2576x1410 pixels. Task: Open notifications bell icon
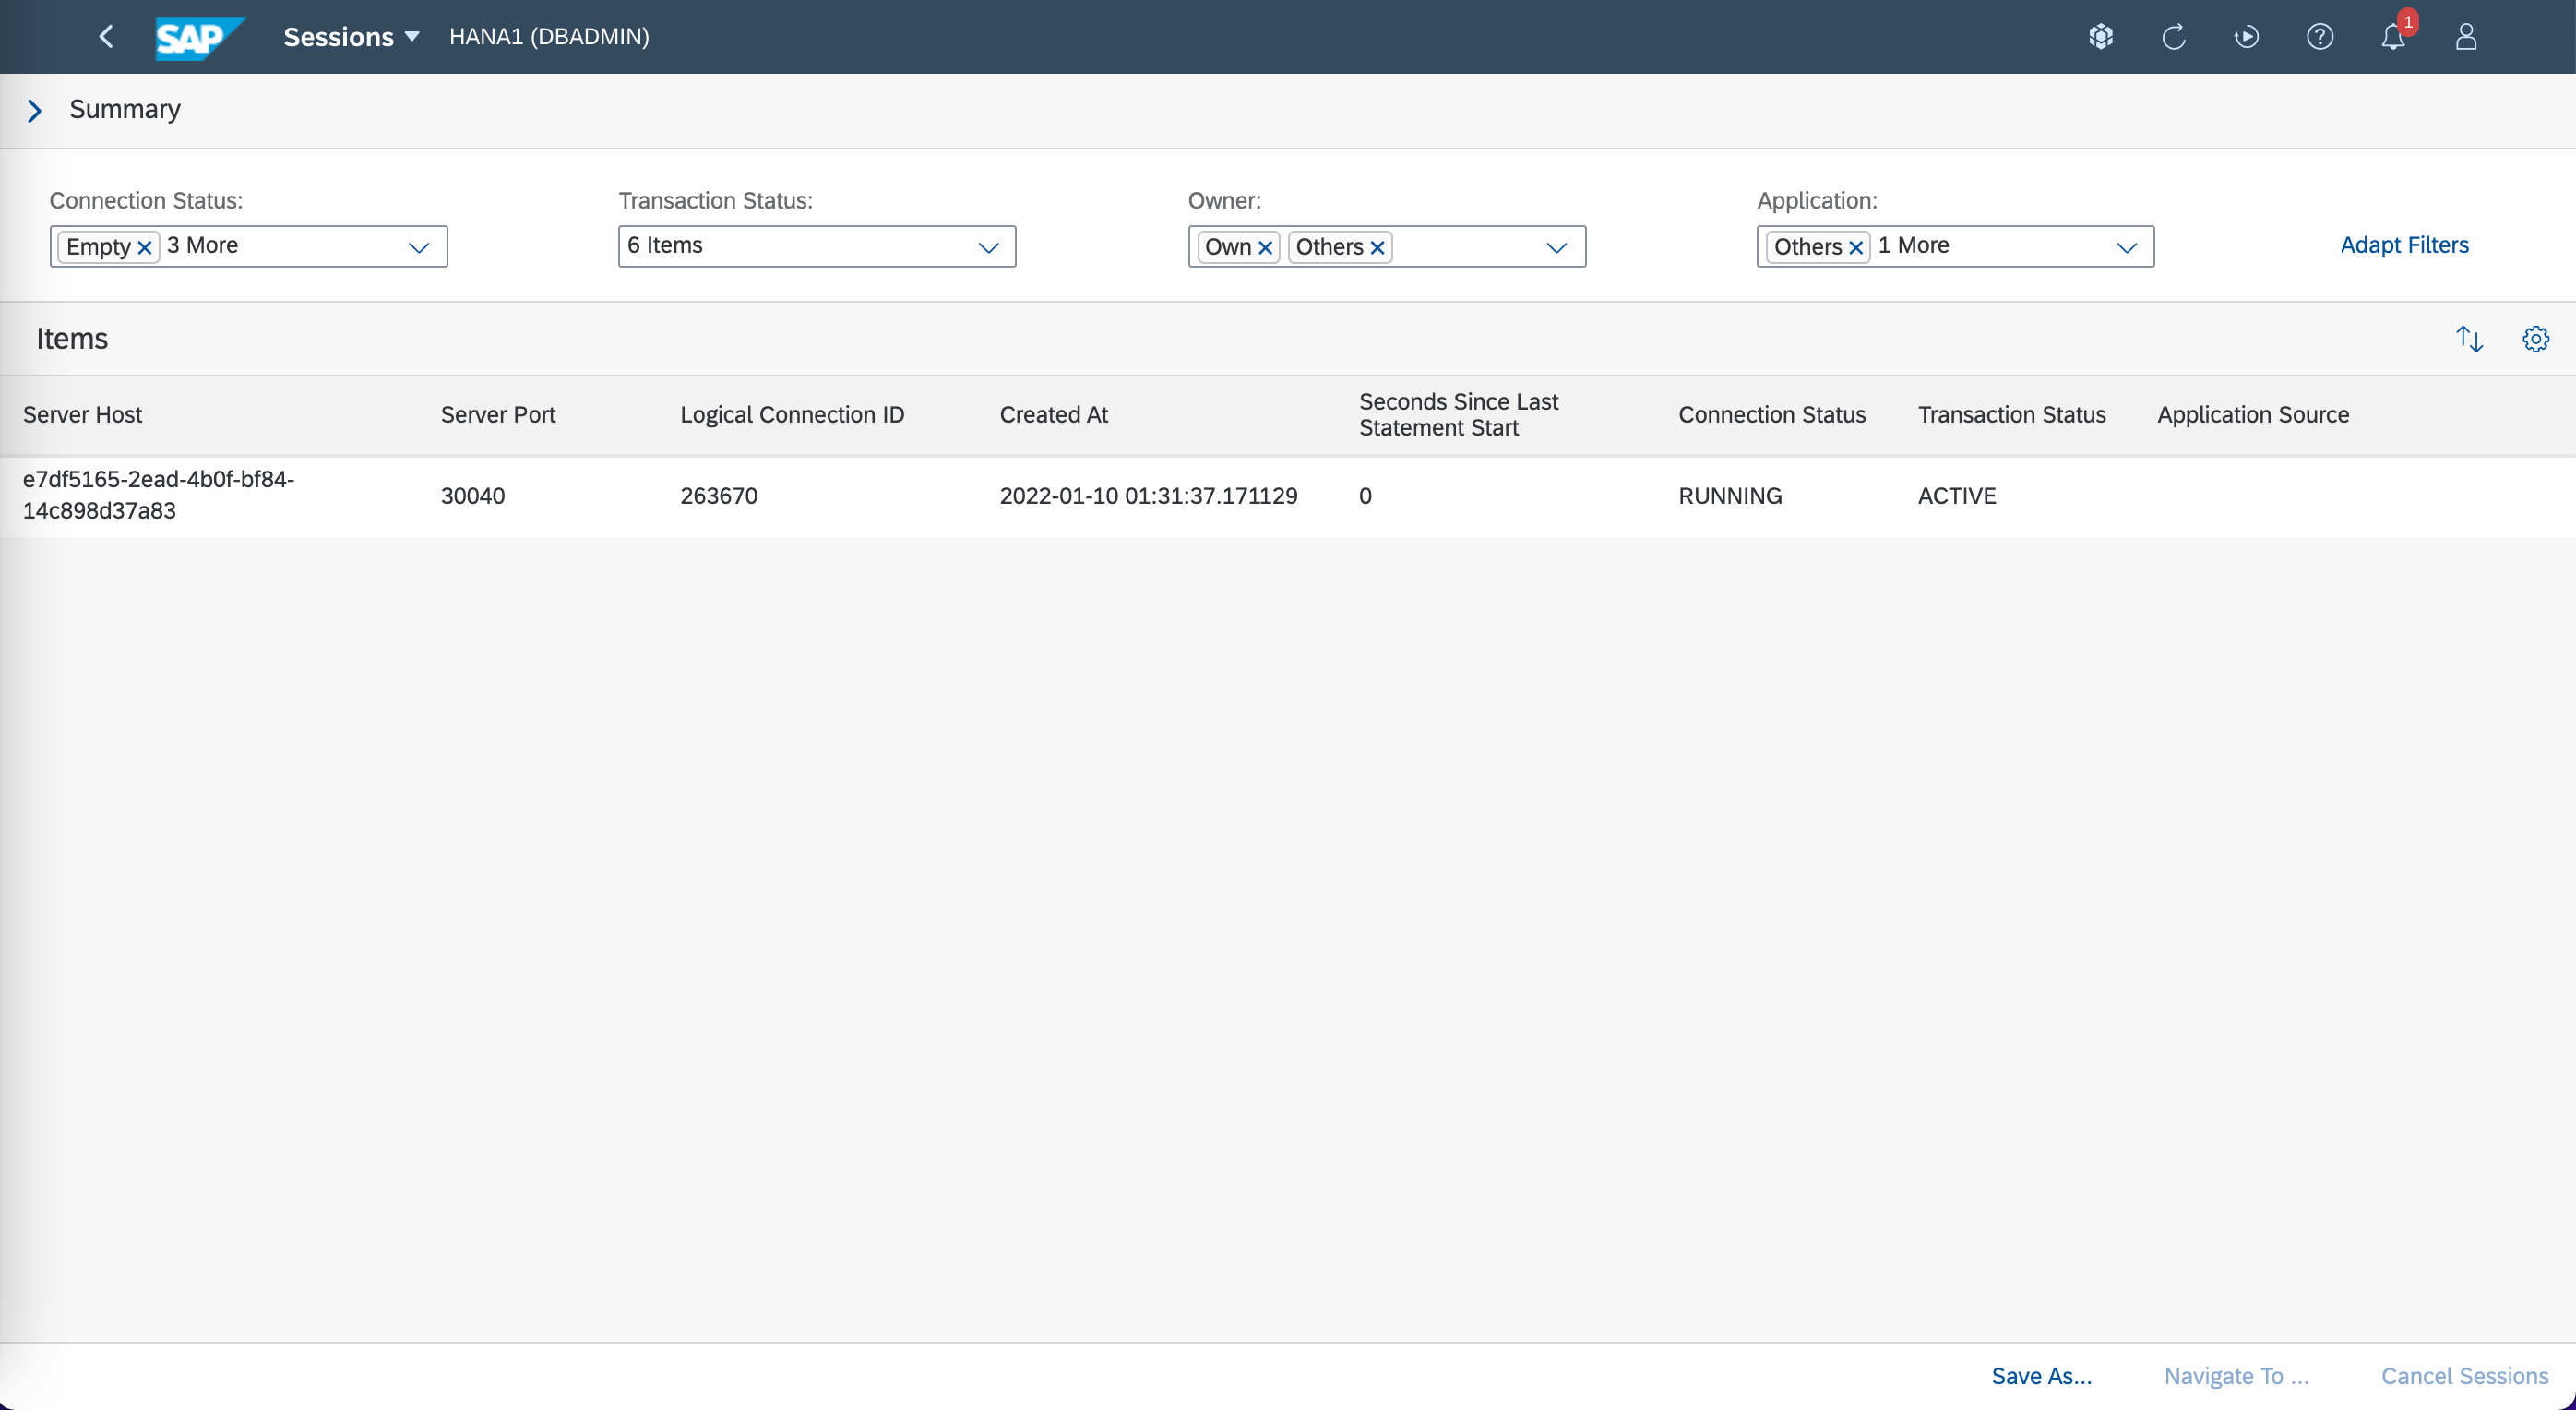(2393, 37)
